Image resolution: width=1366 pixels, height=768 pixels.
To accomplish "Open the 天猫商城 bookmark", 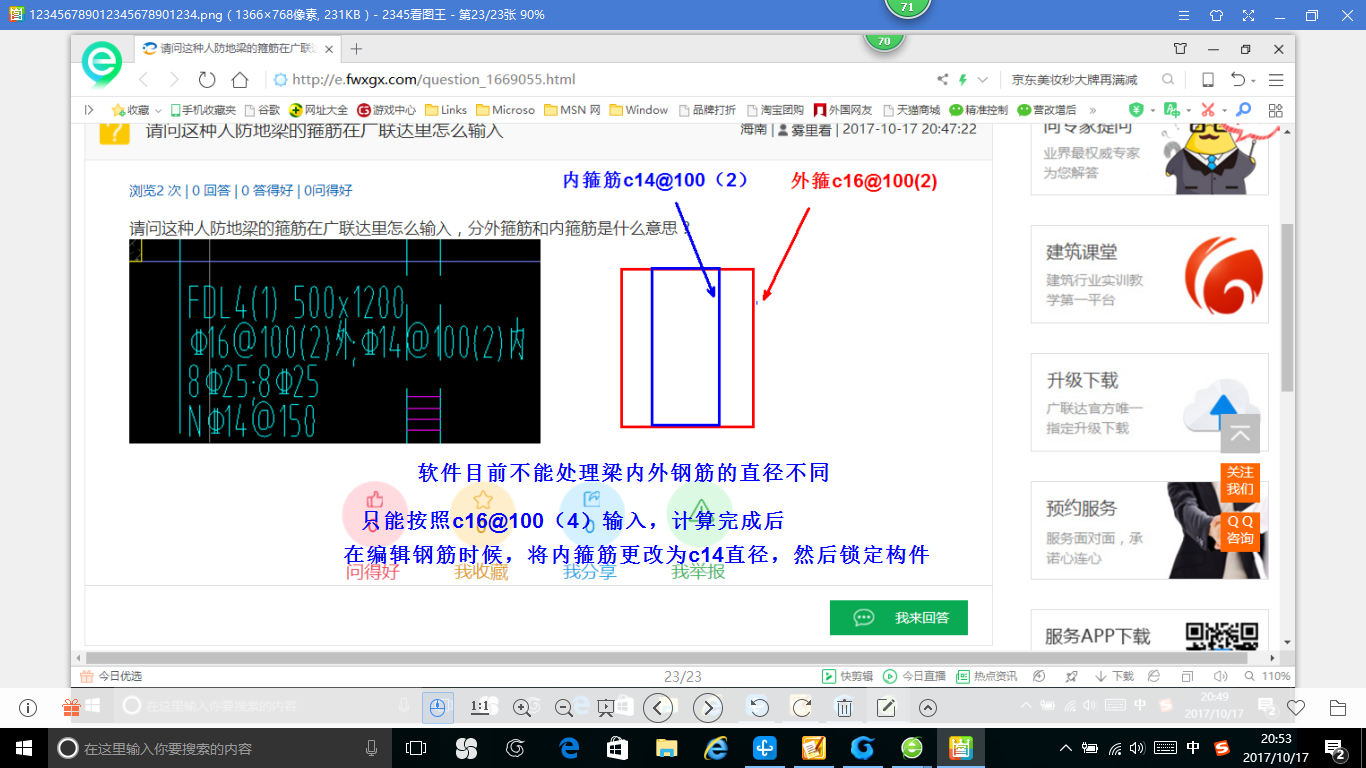I will pyautogui.click(x=910, y=110).
